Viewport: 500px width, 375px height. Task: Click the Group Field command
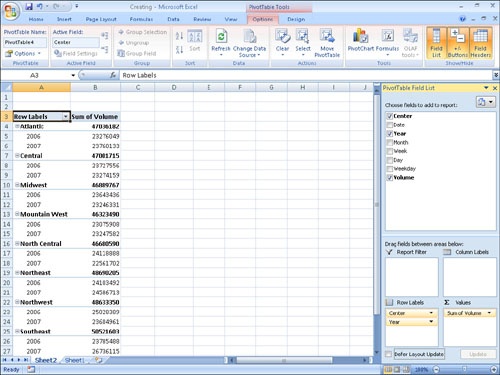[x=137, y=53]
